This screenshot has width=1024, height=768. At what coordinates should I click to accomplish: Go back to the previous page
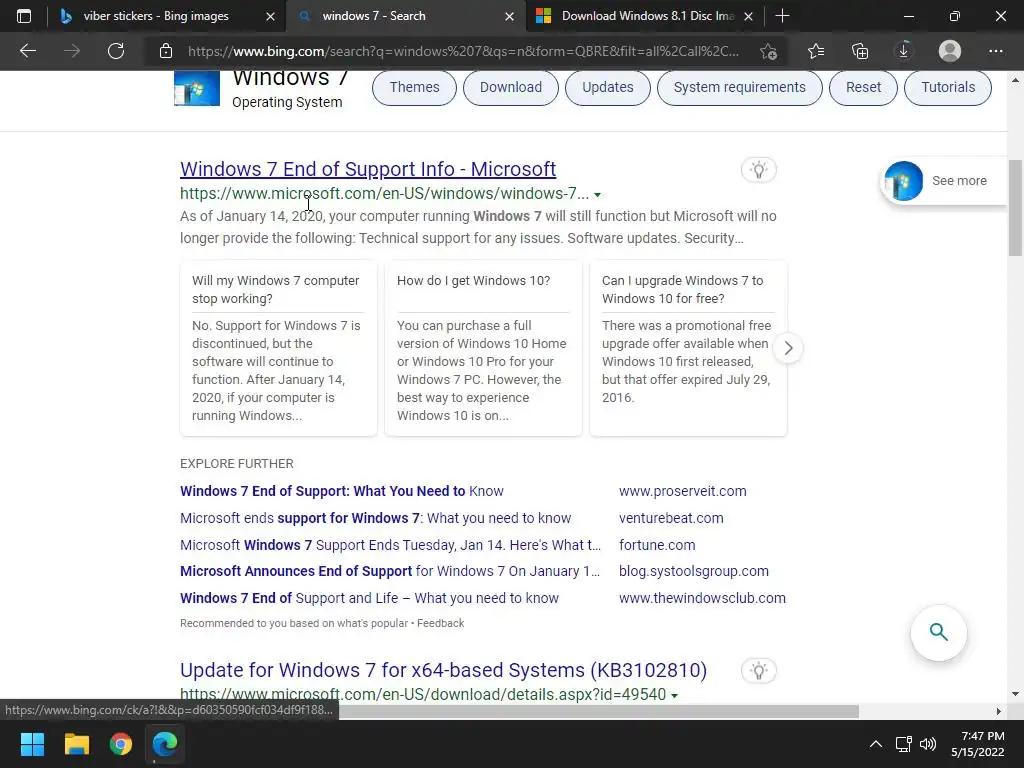(x=28, y=51)
